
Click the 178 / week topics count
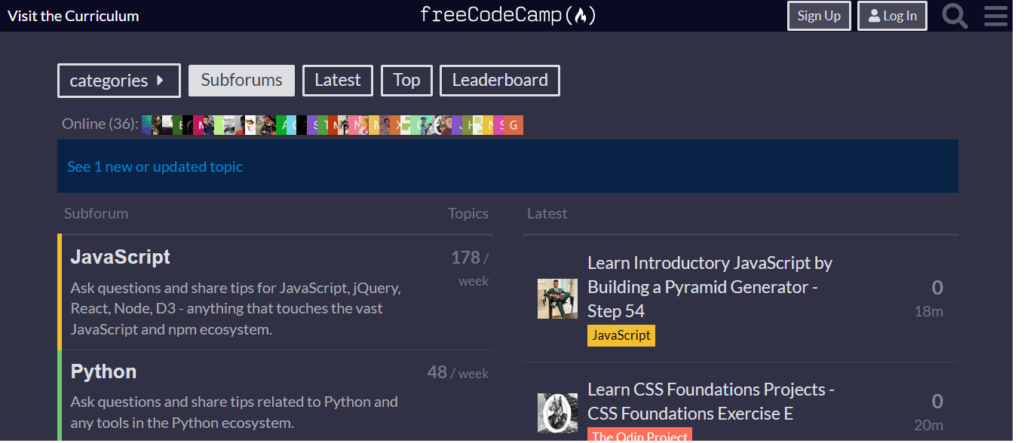point(470,268)
